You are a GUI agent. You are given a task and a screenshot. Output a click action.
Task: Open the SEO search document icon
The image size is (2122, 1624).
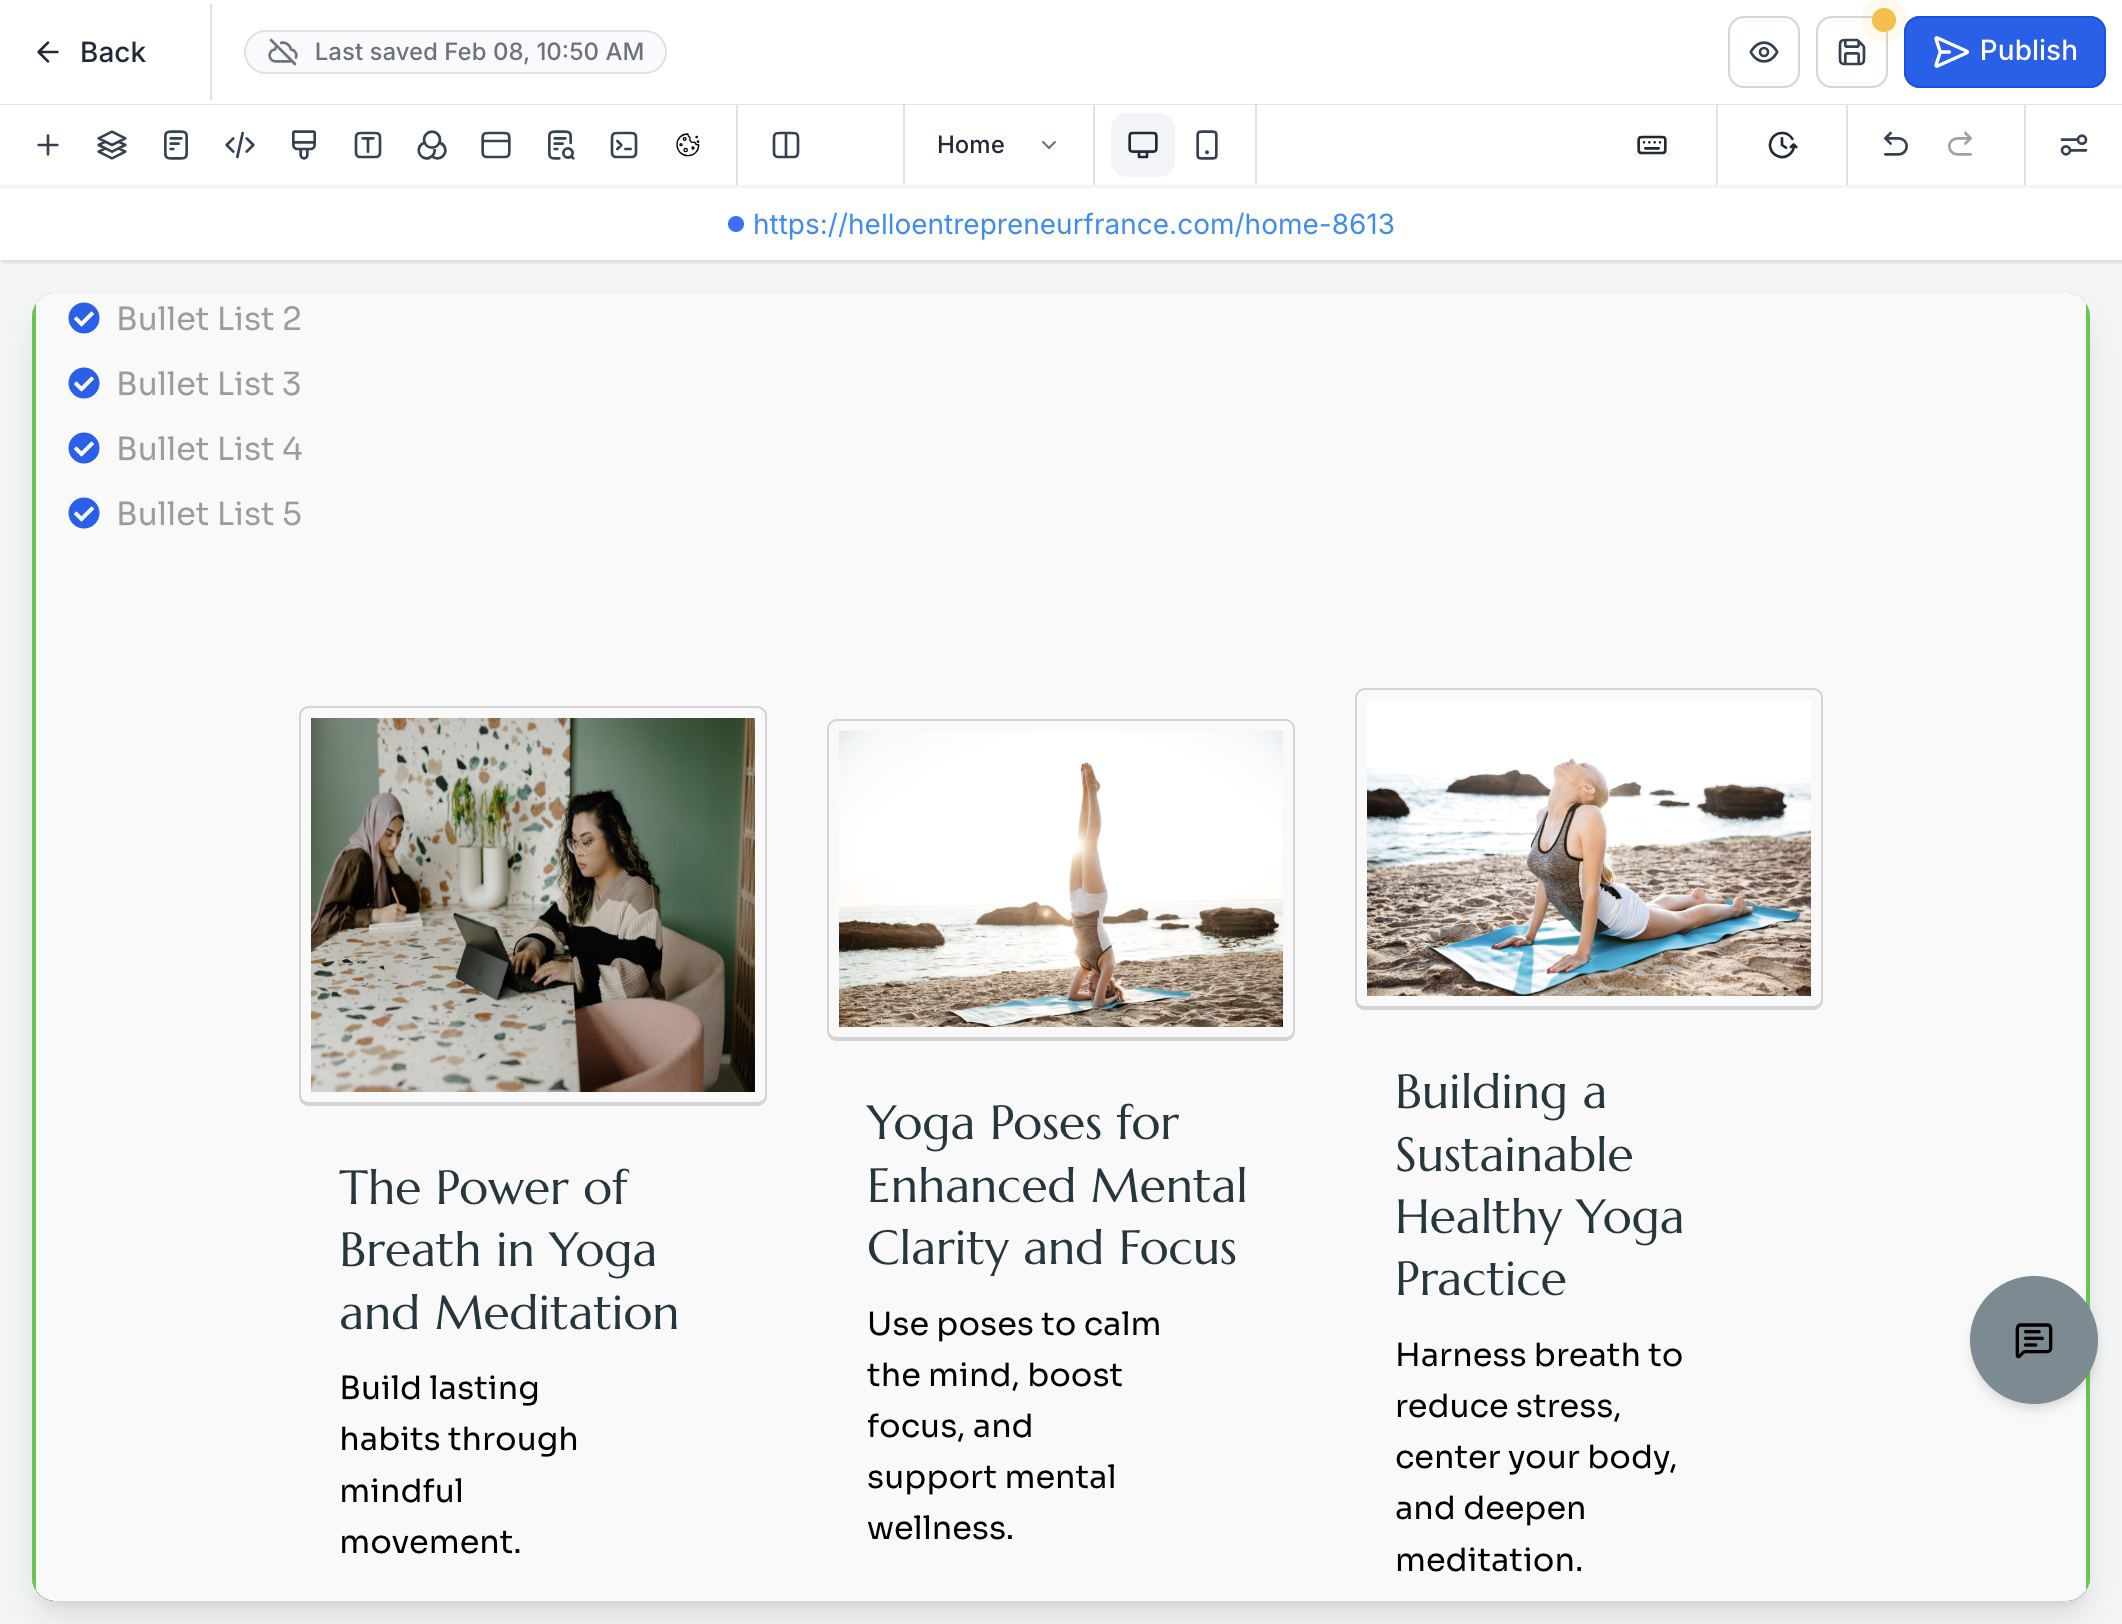pos(560,145)
